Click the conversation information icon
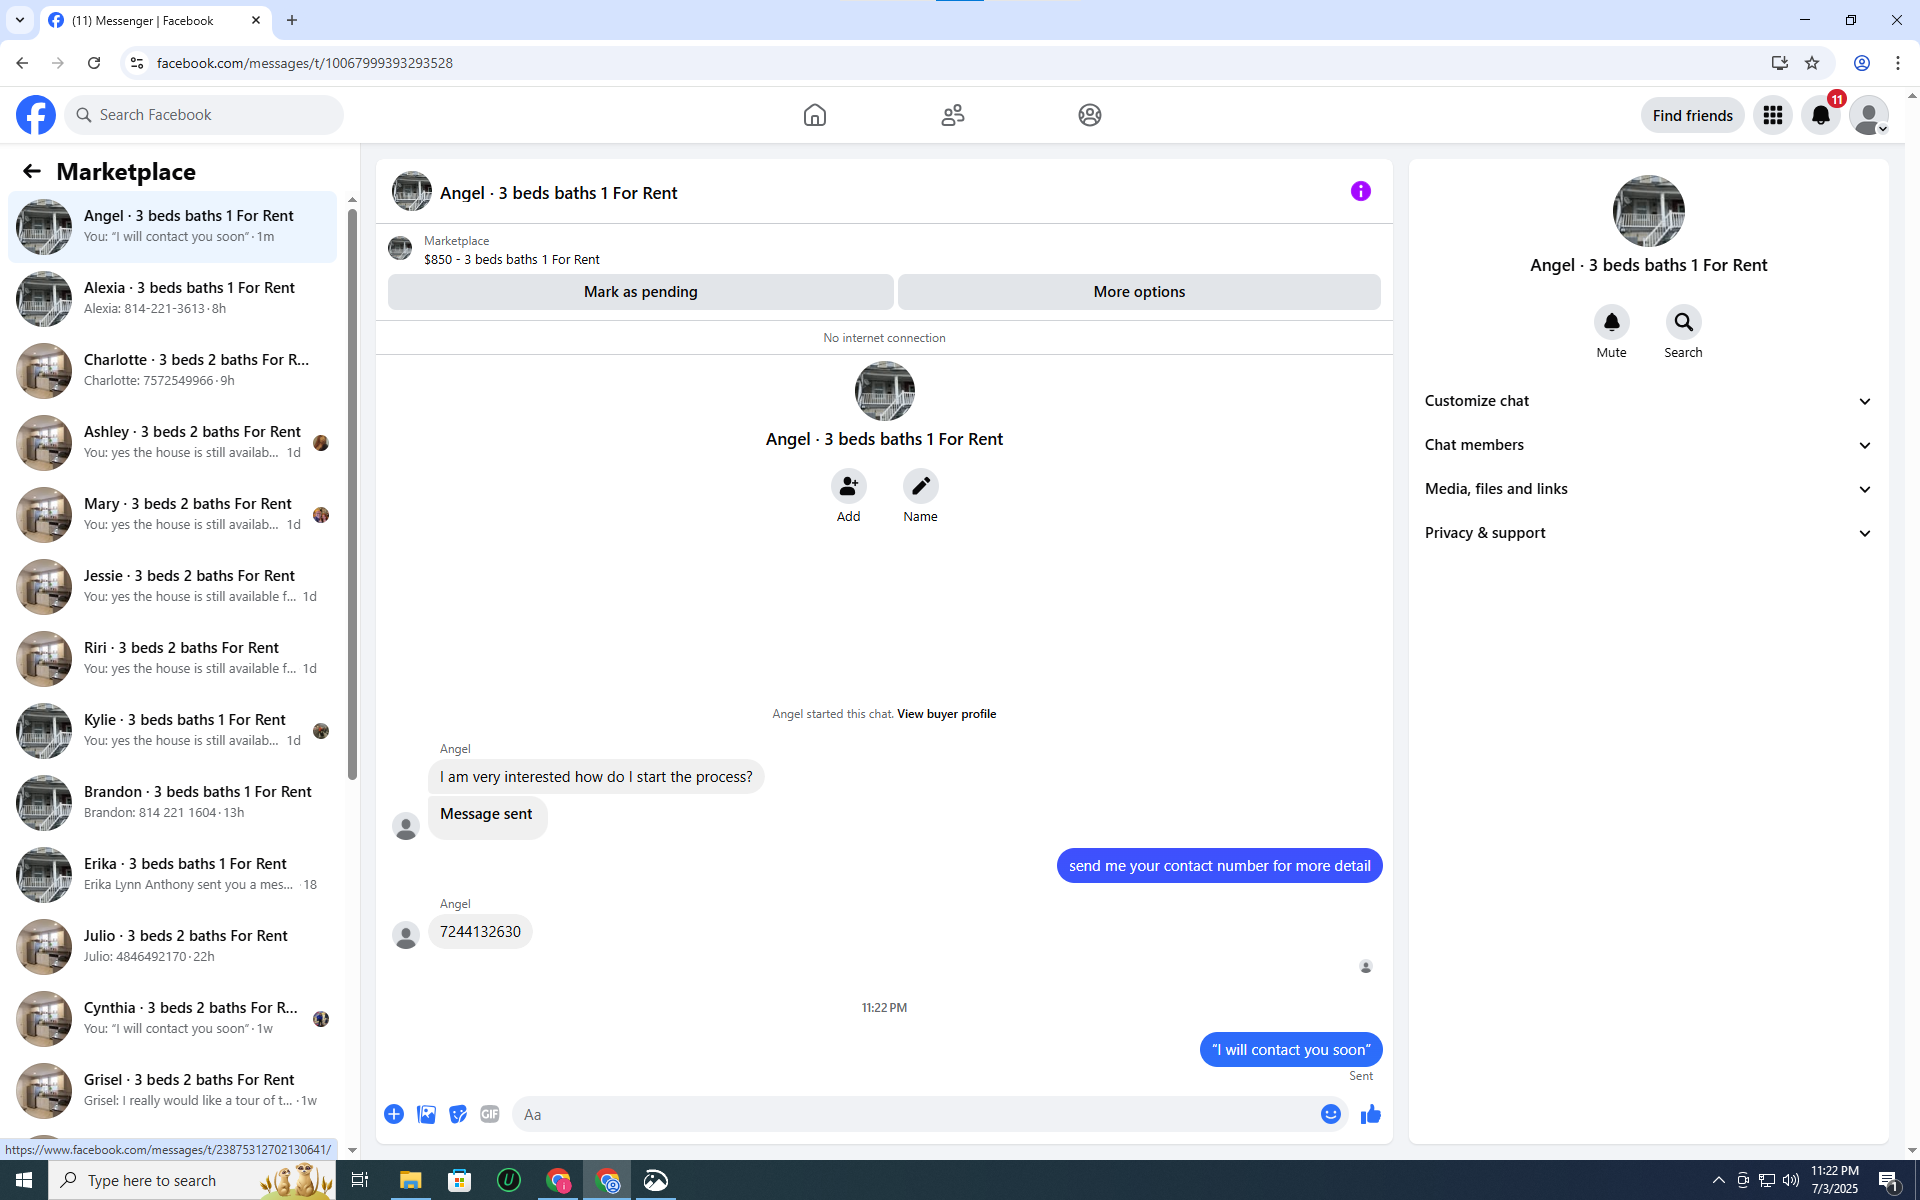The image size is (1920, 1200). tap(1360, 191)
